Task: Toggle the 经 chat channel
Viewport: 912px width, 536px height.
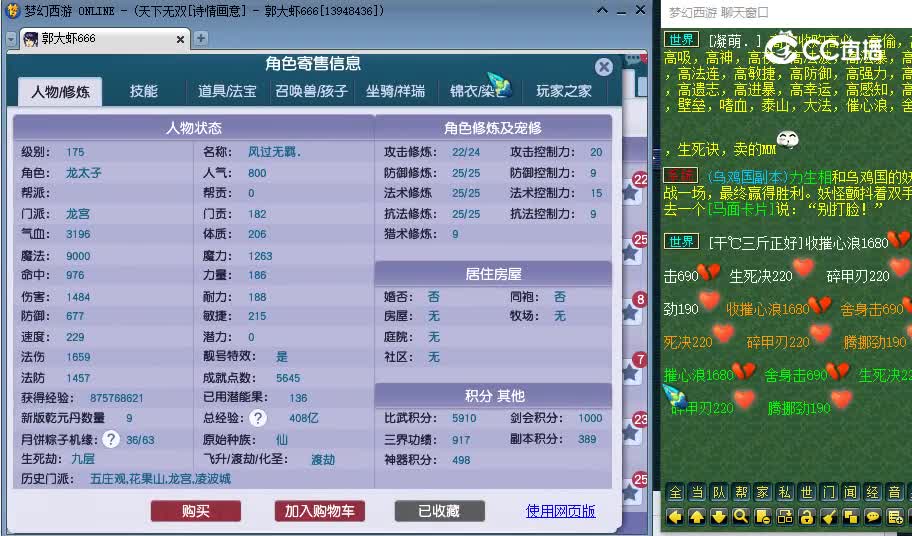Action: pyautogui.click(x=872, y=492)
